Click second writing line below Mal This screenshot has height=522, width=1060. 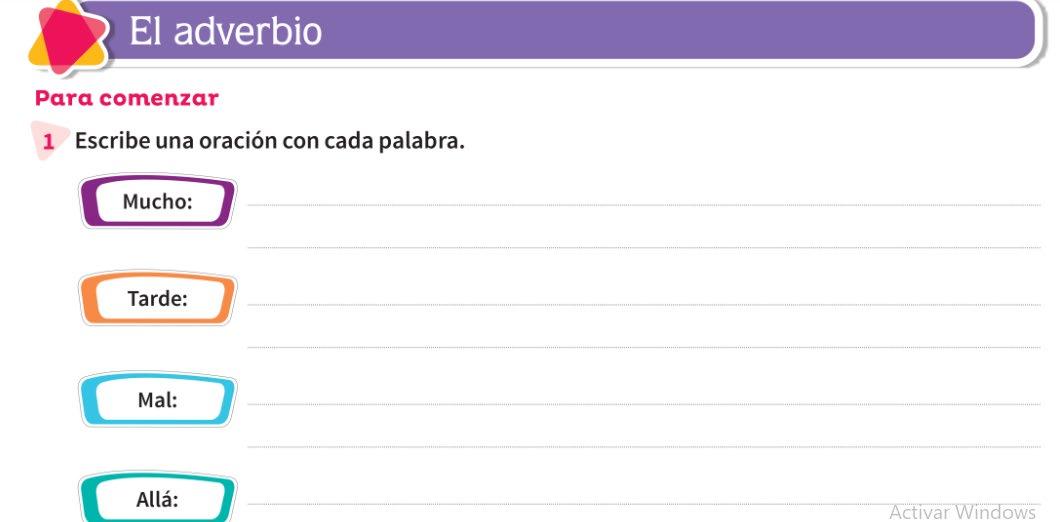[640, 446]
